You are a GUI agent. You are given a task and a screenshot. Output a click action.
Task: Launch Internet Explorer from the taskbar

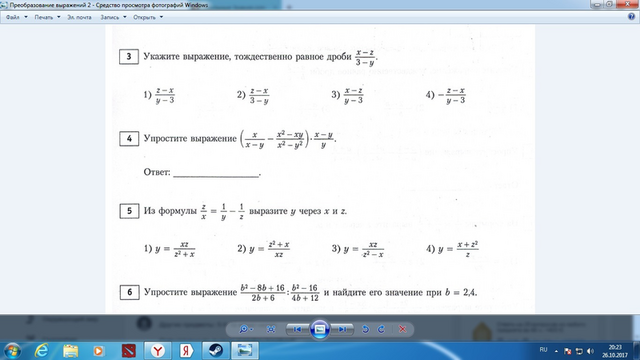point(42,351)
